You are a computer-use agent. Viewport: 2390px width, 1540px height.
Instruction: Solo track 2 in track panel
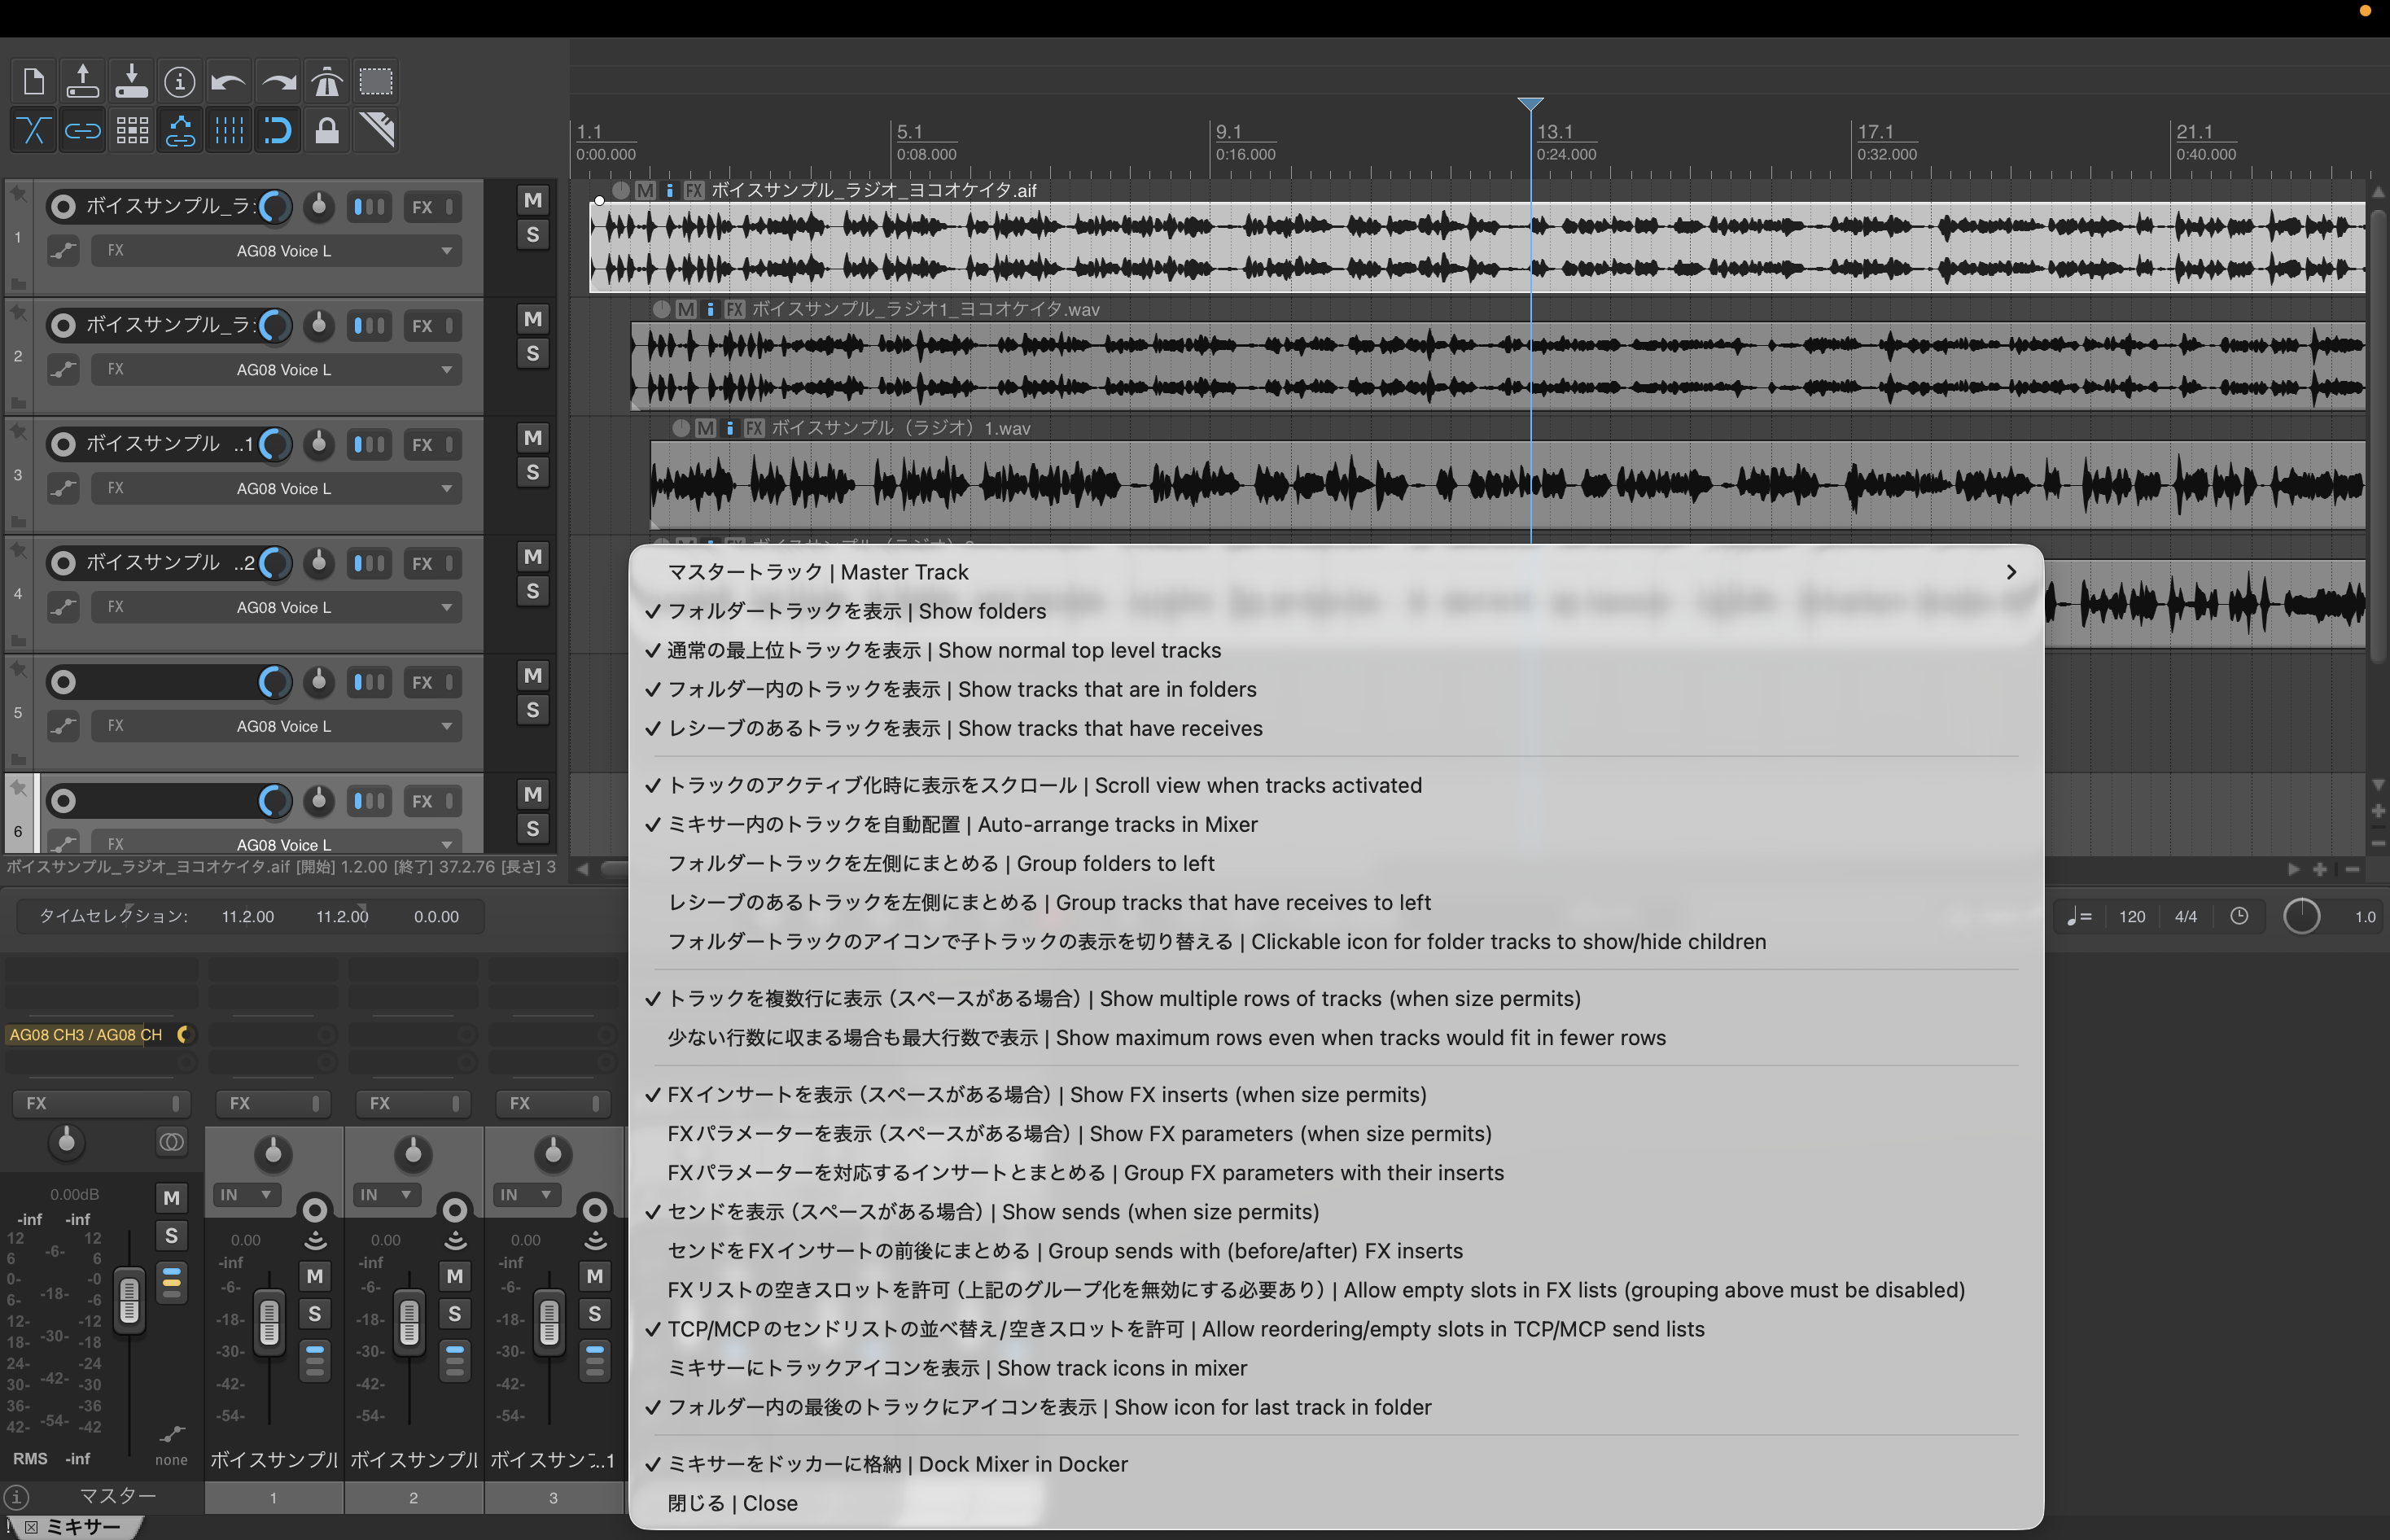pyautogui.click(x=533, y=354)
